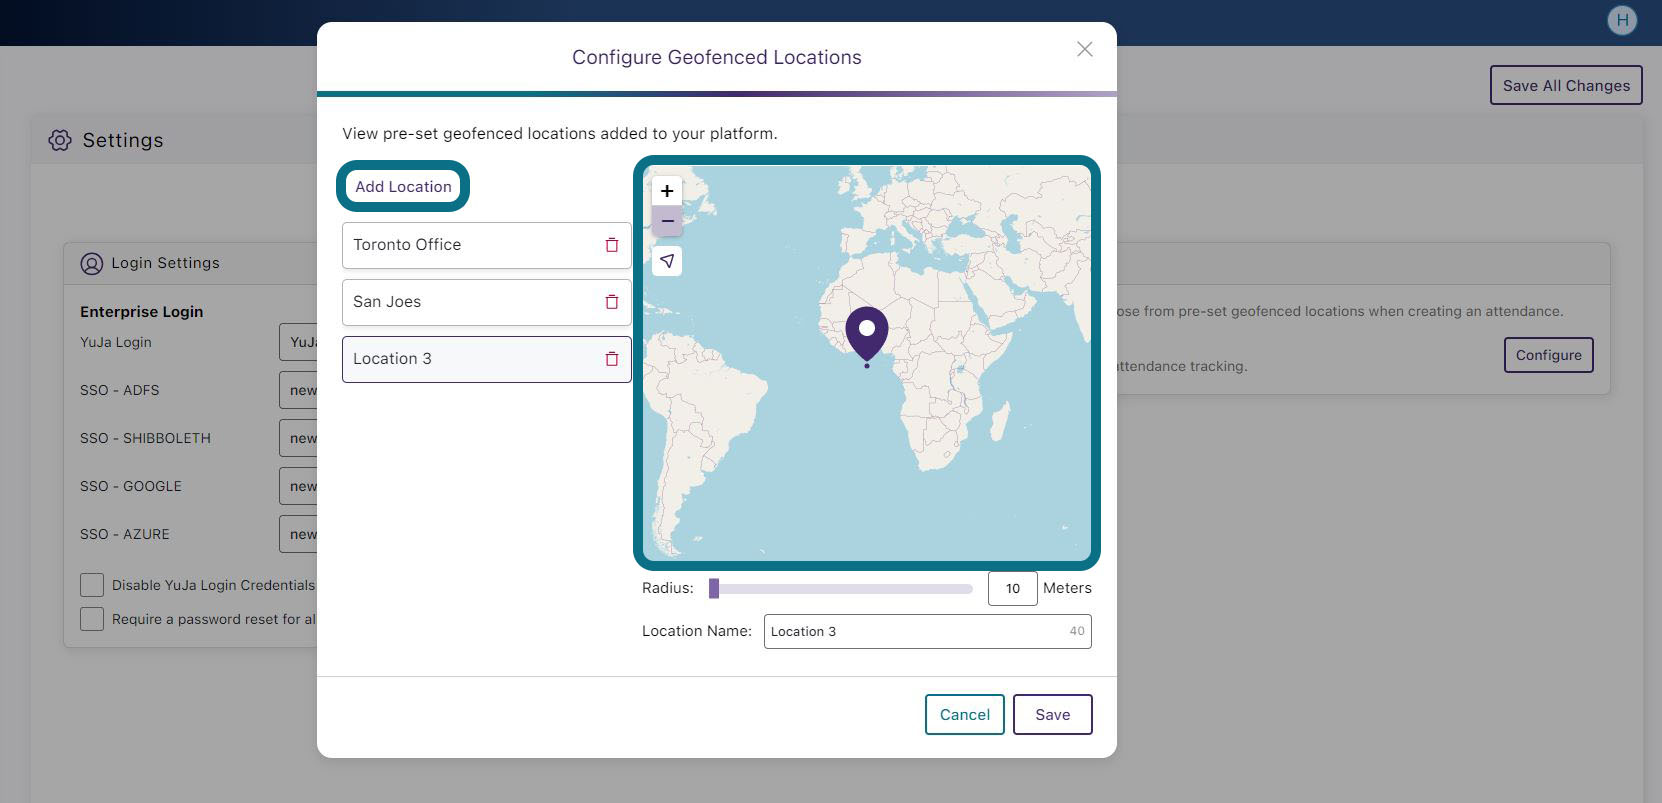Click the dialog title Configure Geofenced Locations
Screen dimensions: 1662x803
pyautogui.click(x=717, y=57)
